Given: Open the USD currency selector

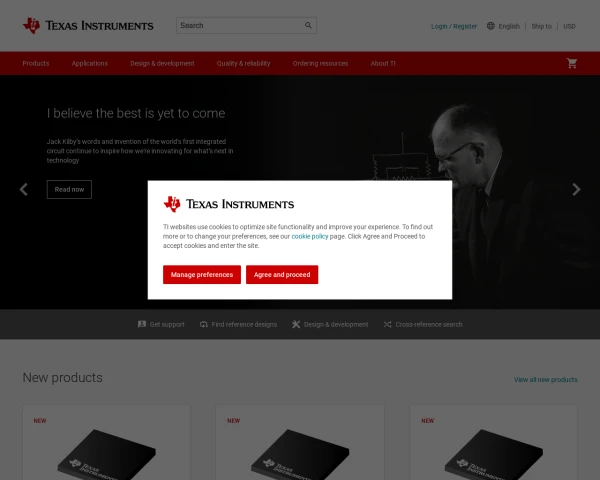Looking at the screenshot, I should coord(569,26).
